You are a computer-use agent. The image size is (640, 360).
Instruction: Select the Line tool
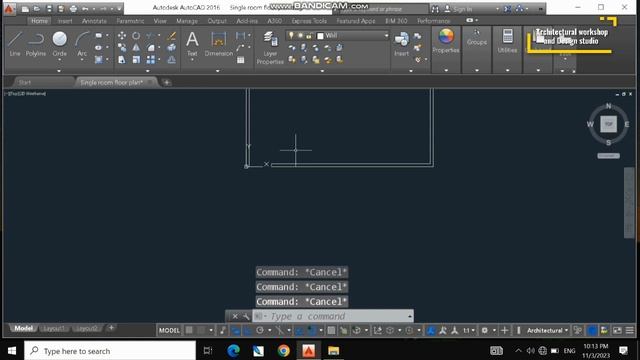pyautogui.click(x=15, y=44)
